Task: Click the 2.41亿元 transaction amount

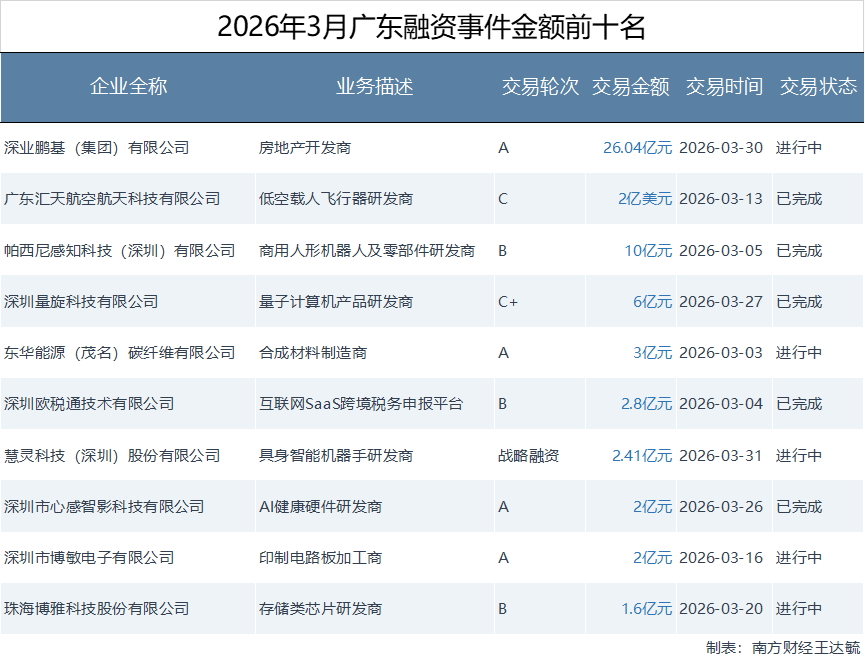Action: [x=642, y=456]
